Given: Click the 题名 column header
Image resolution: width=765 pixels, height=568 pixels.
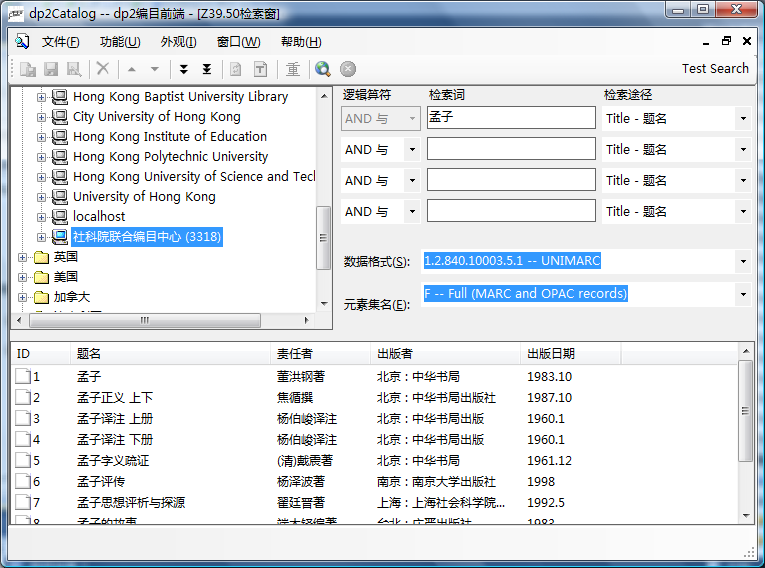Looking at the screenshot, I should pos(170,354).
